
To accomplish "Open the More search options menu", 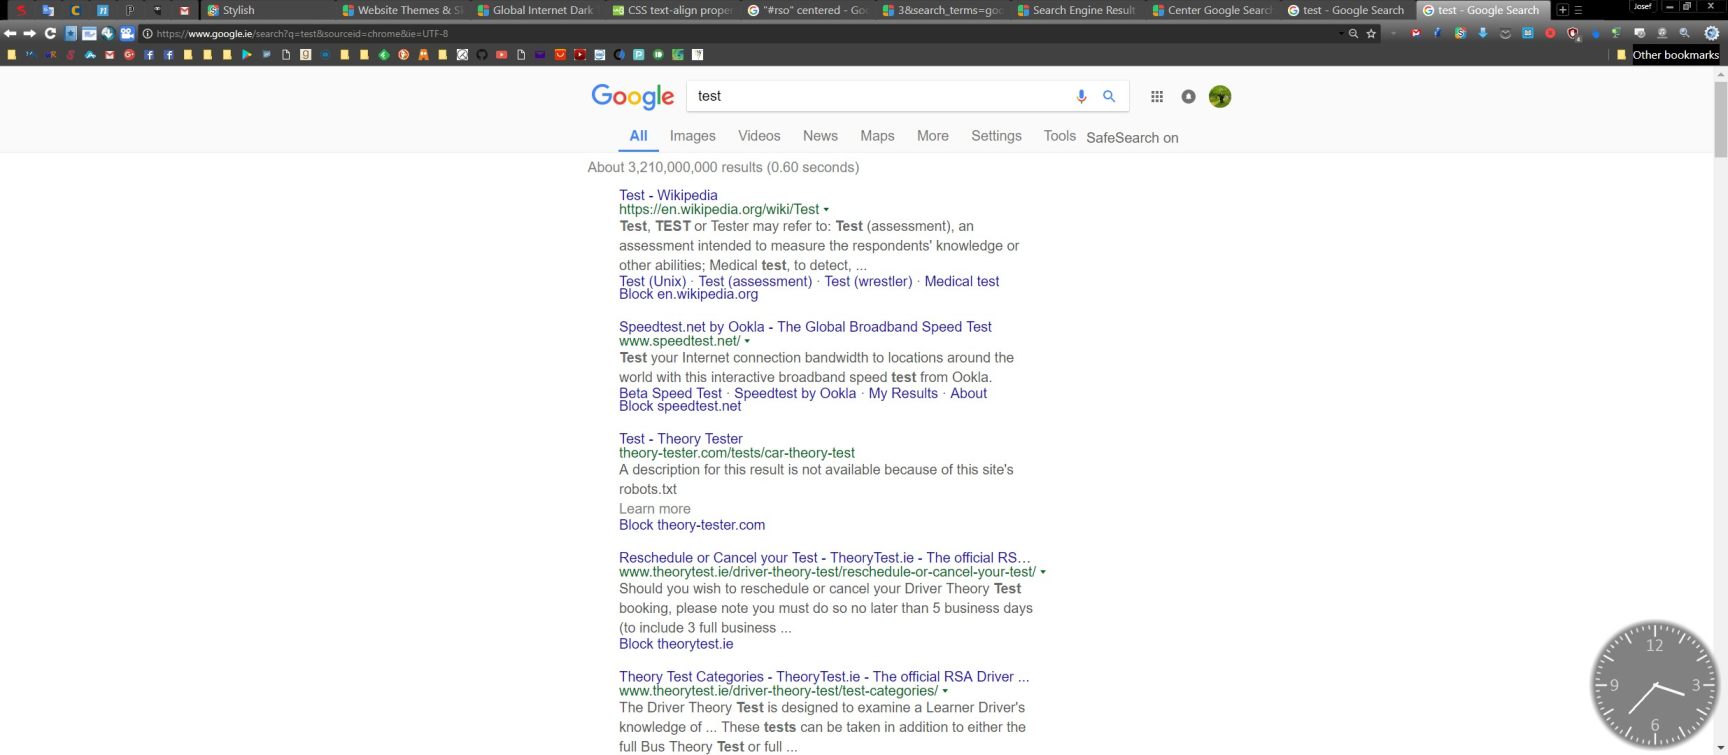I will click(x=933, y=136).
